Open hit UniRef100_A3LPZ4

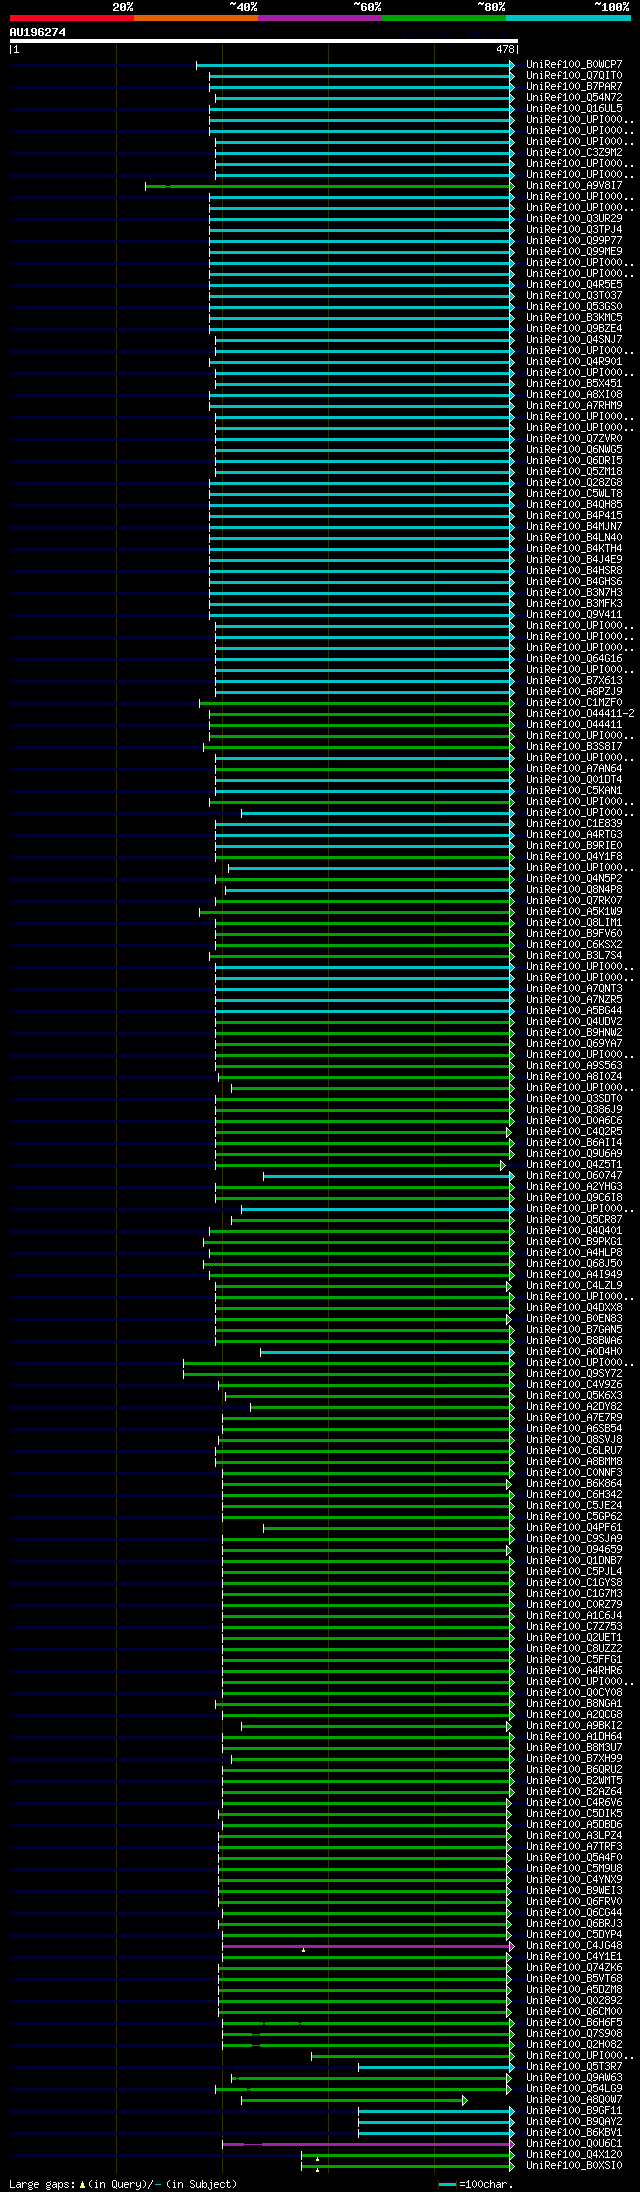574,1836
